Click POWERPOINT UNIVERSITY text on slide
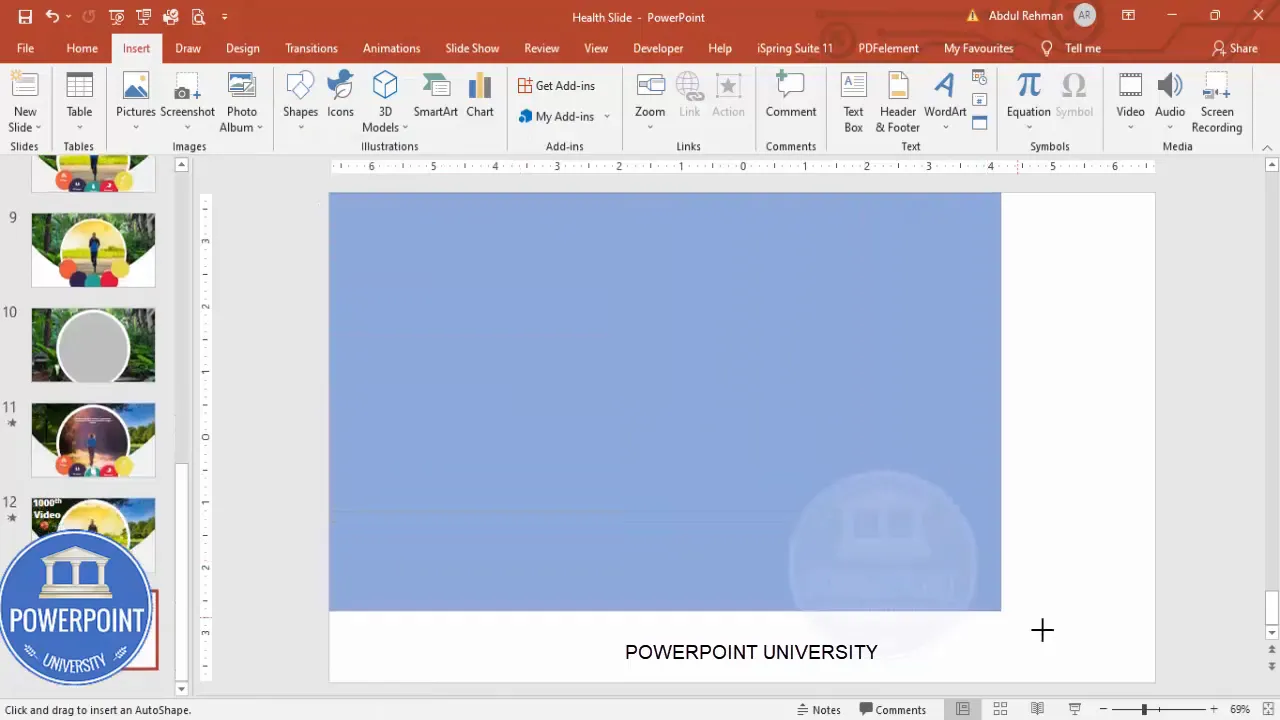This screenshot has height=720, width=1280. pyautogui.click(x=751, y=652)
